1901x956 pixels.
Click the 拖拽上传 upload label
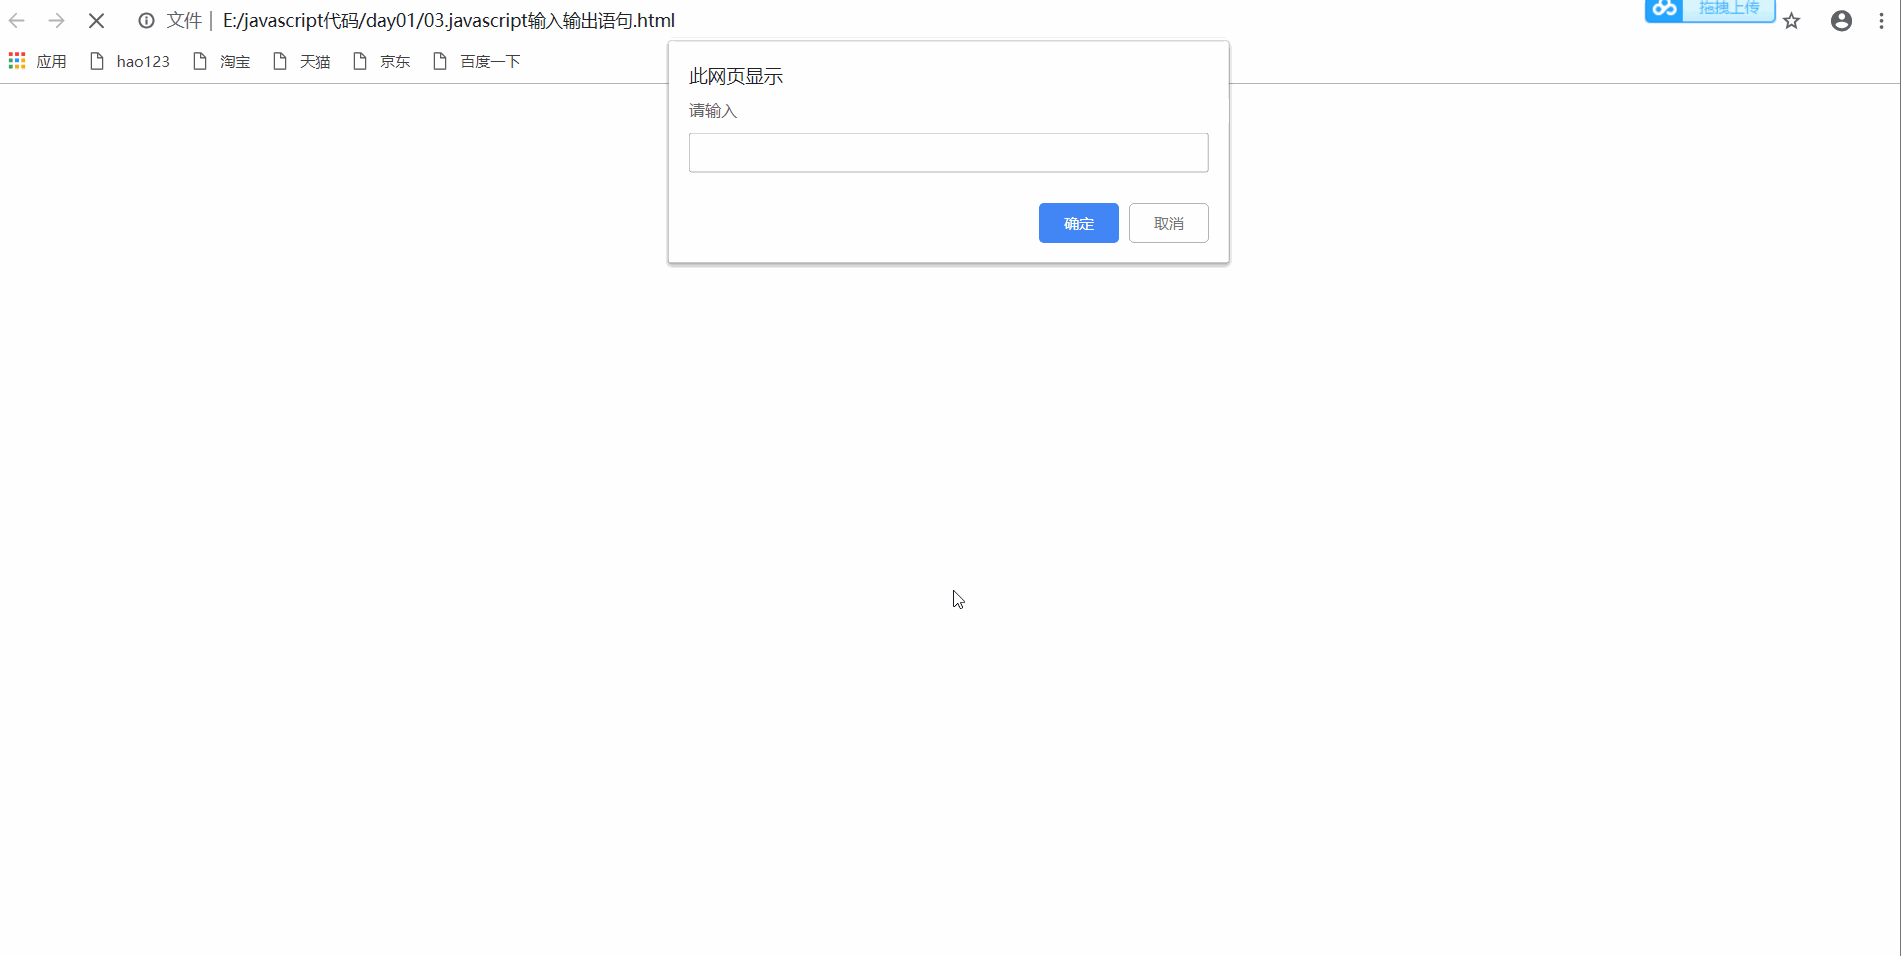(1728, 8)
